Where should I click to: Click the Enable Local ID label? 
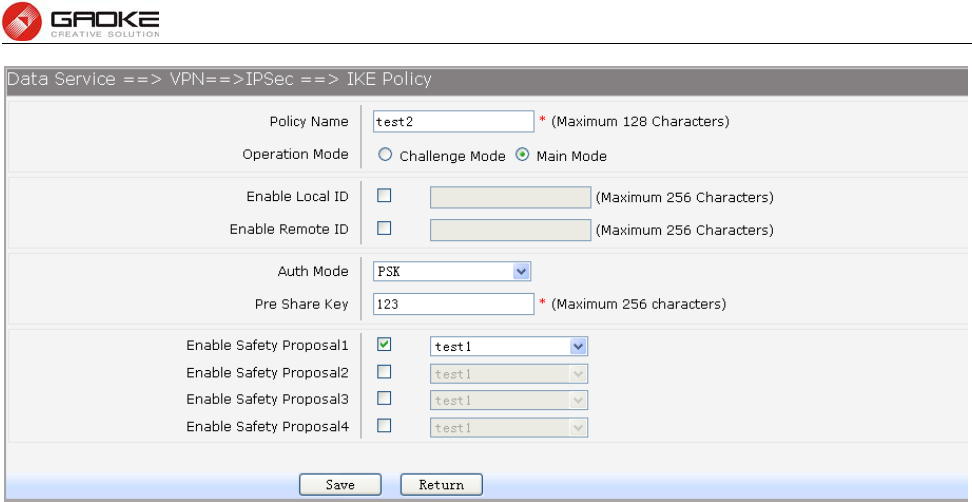298,196
